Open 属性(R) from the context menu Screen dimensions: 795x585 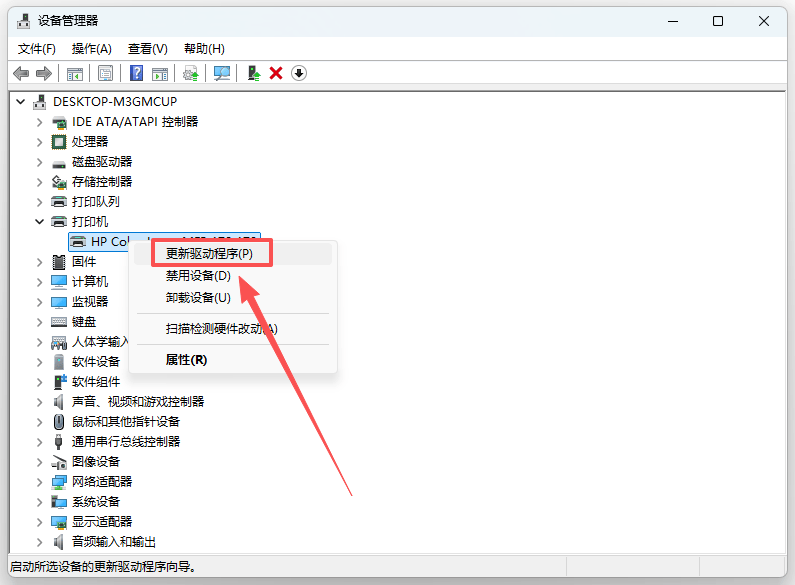[186, 360]
